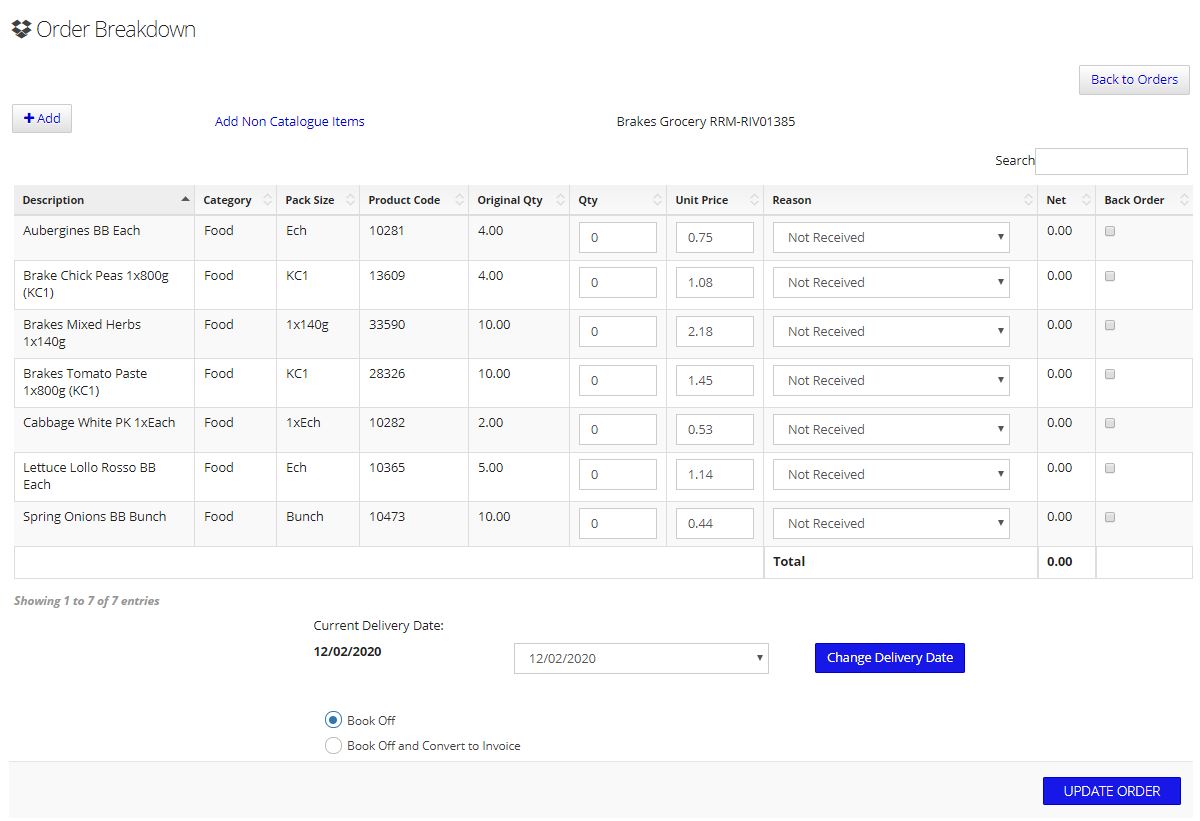Image resolution: width=1200 pixels, height=821 pixels.
Task: Sort table by Net column
Action: click(1066, 200)
